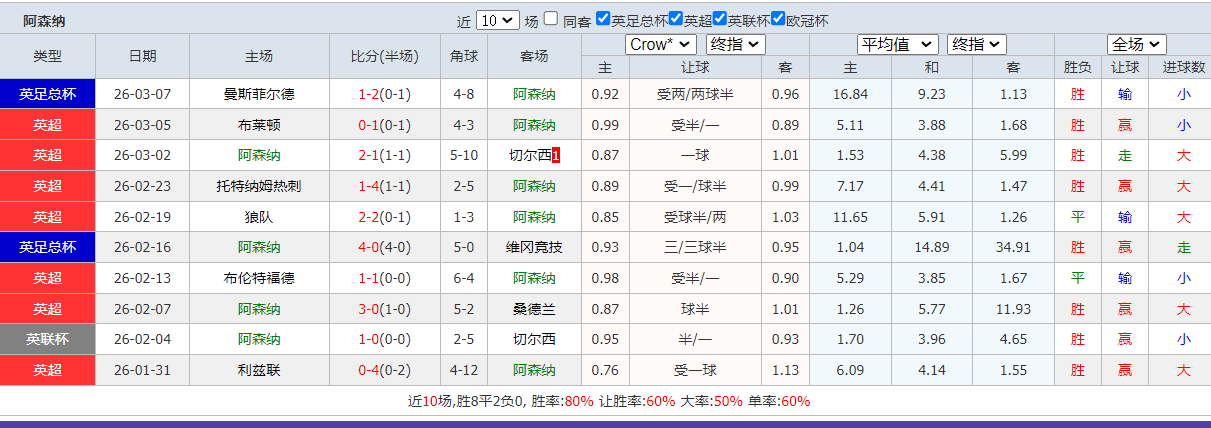Uncheck the 英联杯 filter checkbox
Screen dimensions: 1211x428
click(x=720, y=19)
